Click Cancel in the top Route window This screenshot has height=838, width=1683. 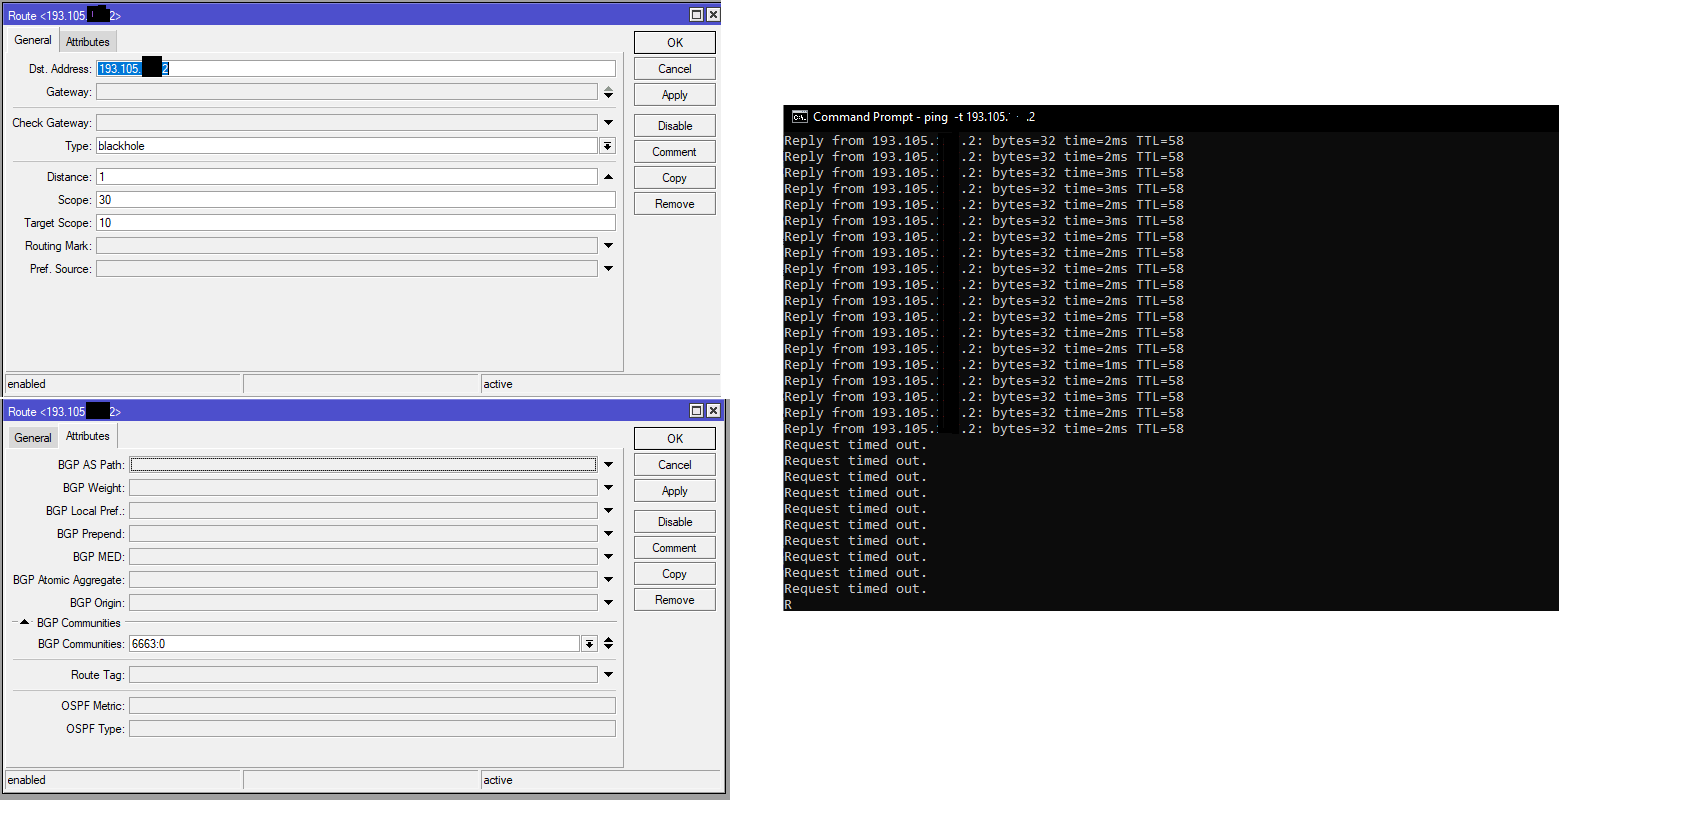click(x=675, y=69)
